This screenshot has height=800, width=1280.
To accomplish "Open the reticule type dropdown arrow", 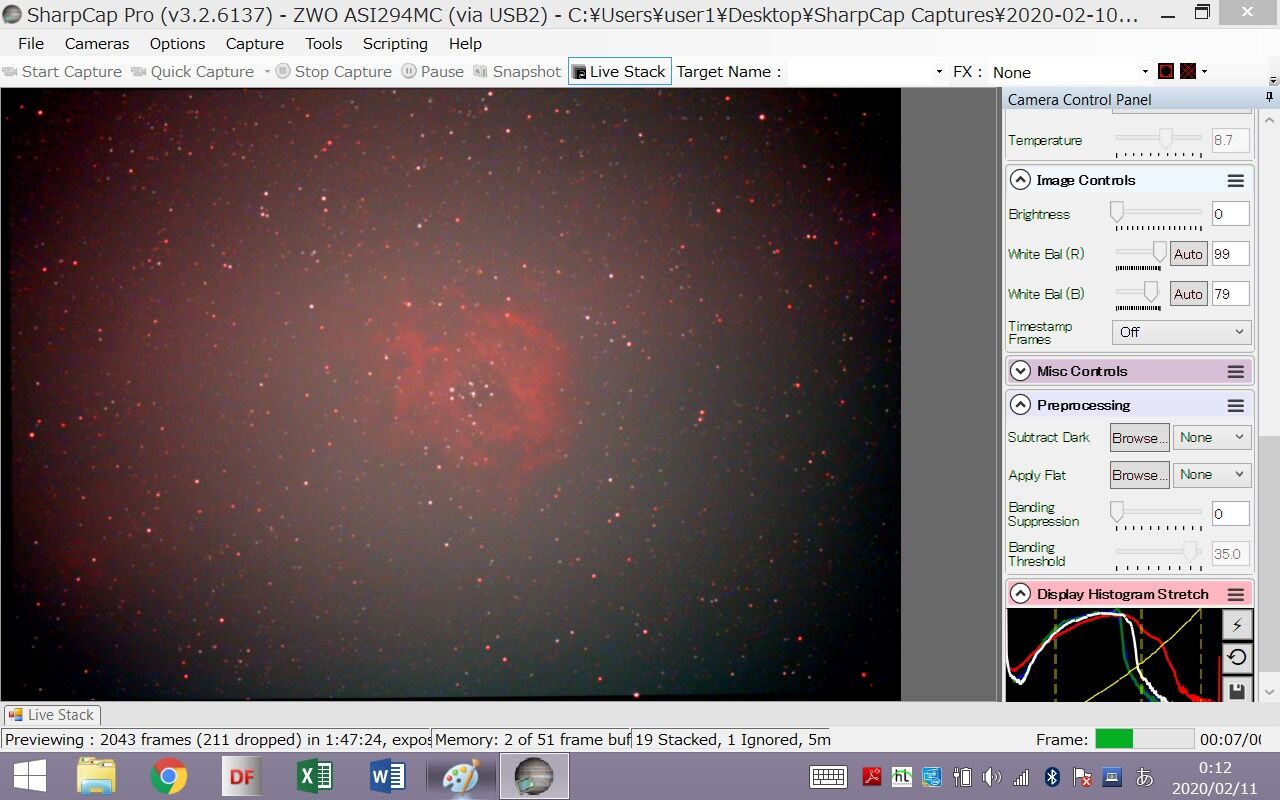I will pos(1204,72).
